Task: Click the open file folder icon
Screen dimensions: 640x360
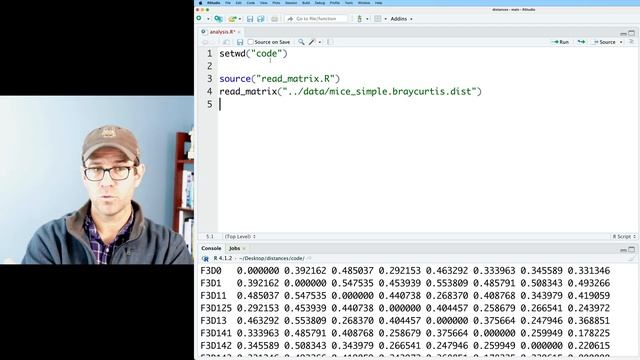Action: click(232, 19)
